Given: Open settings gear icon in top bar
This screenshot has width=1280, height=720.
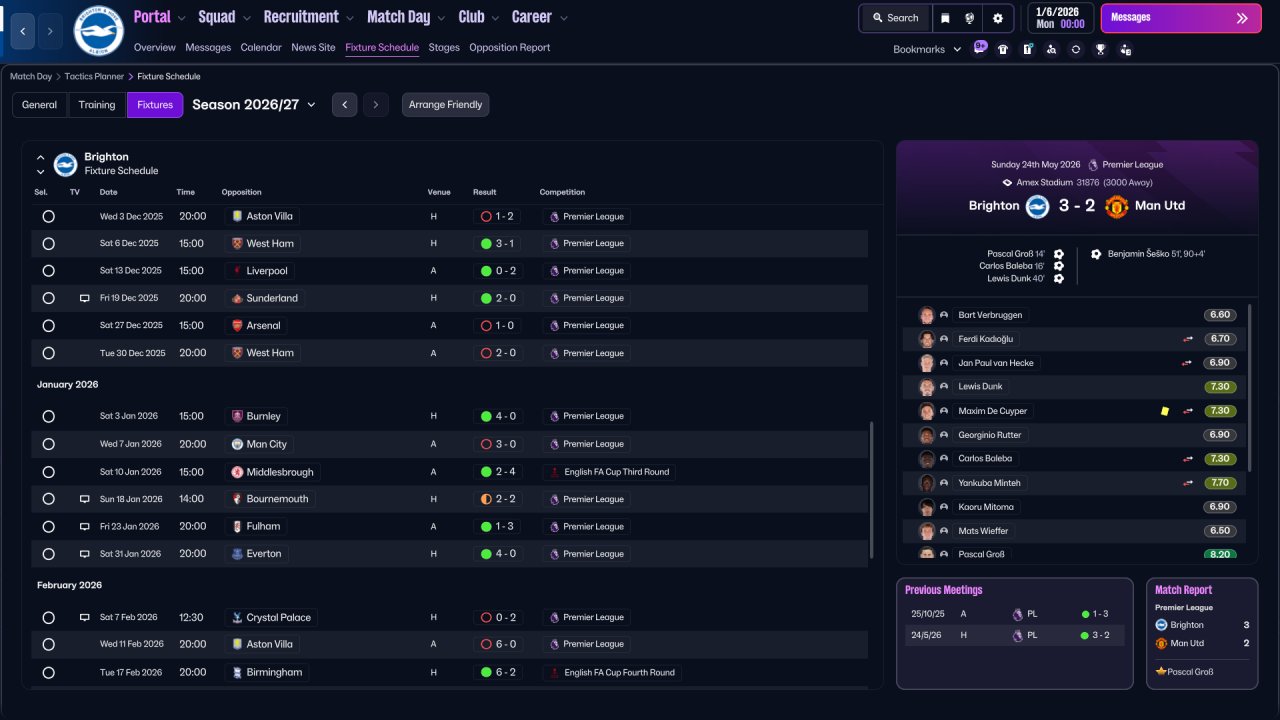Looking at the screenshot, I should click(997, 18).
